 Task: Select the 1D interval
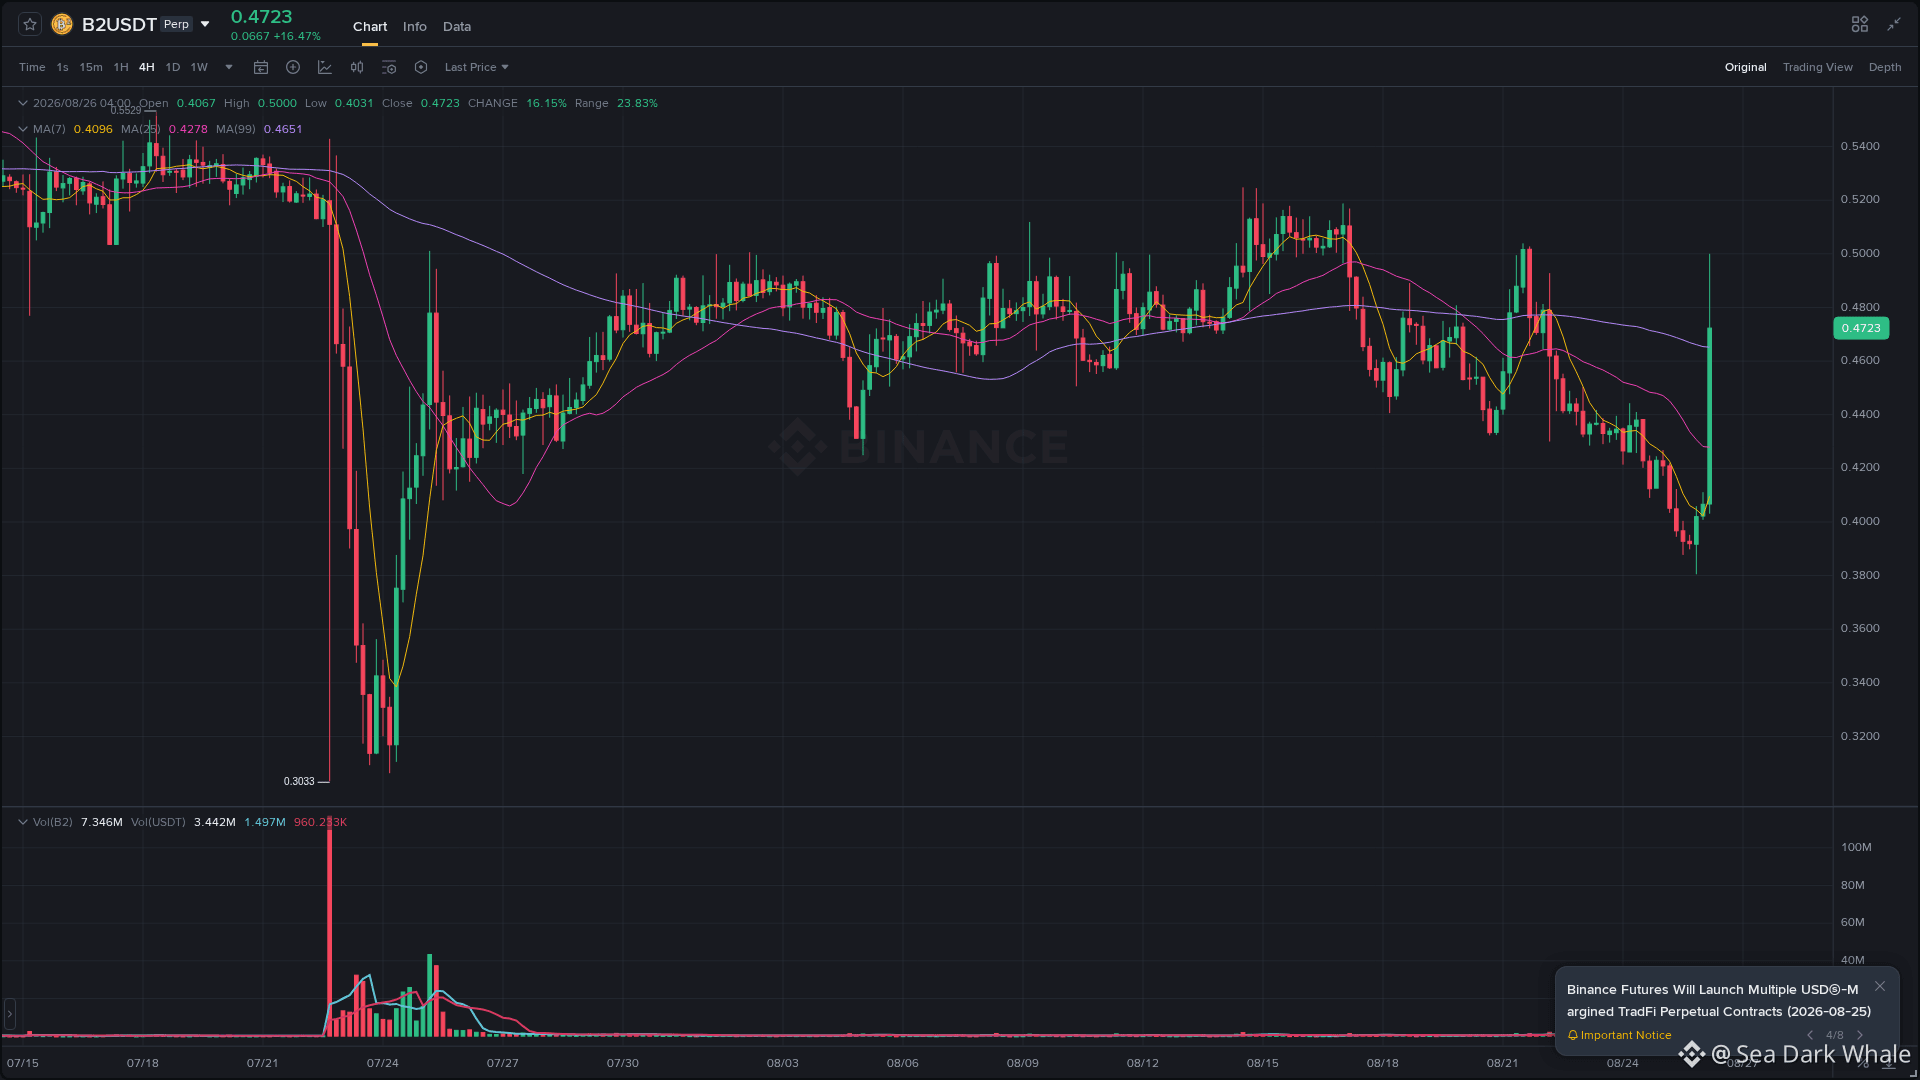pyautogui.click(x=173, y=67)
